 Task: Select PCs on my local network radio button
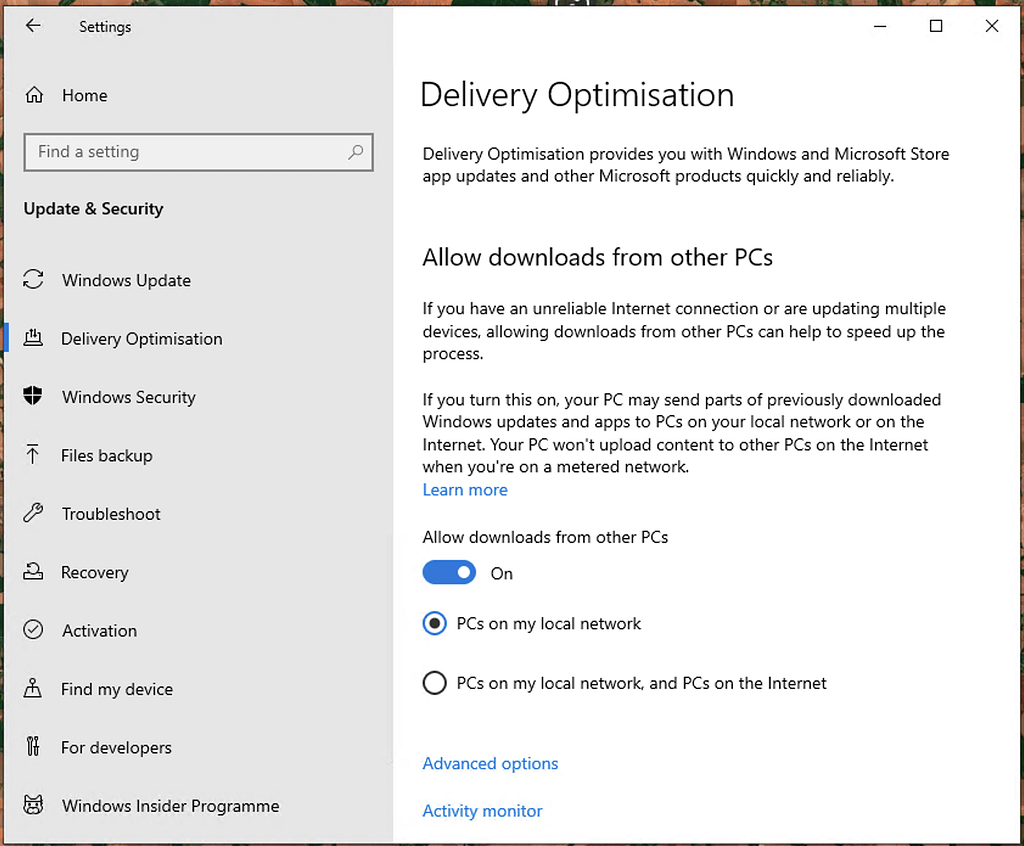coord(434,624)
